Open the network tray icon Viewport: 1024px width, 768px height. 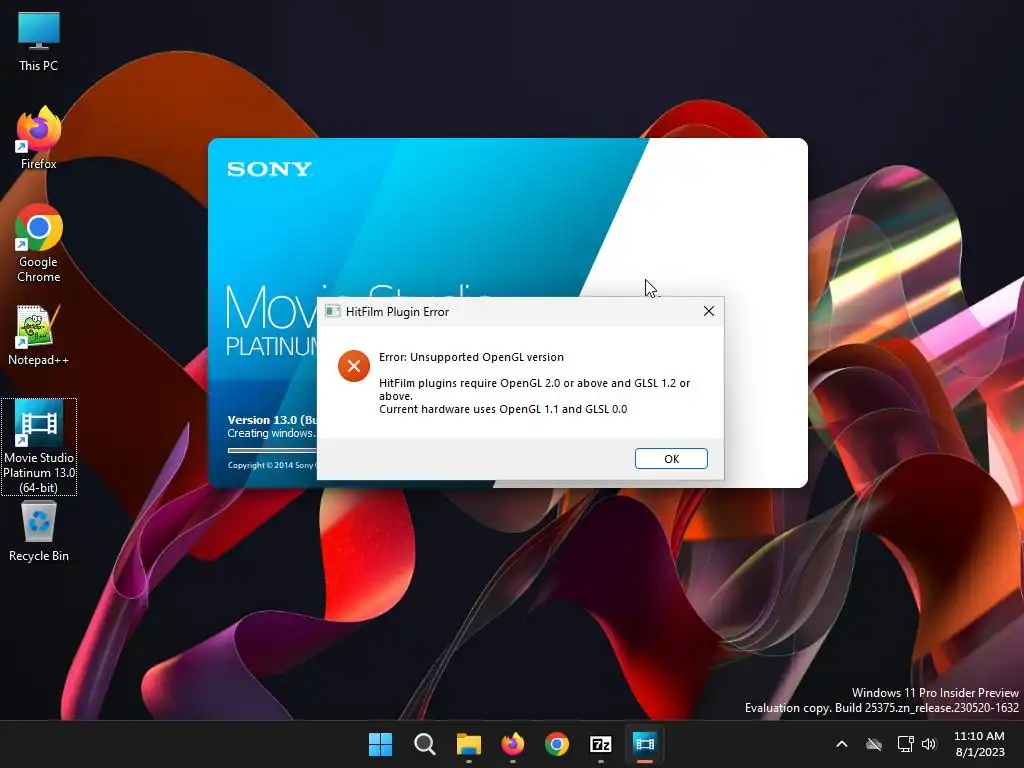905,744
